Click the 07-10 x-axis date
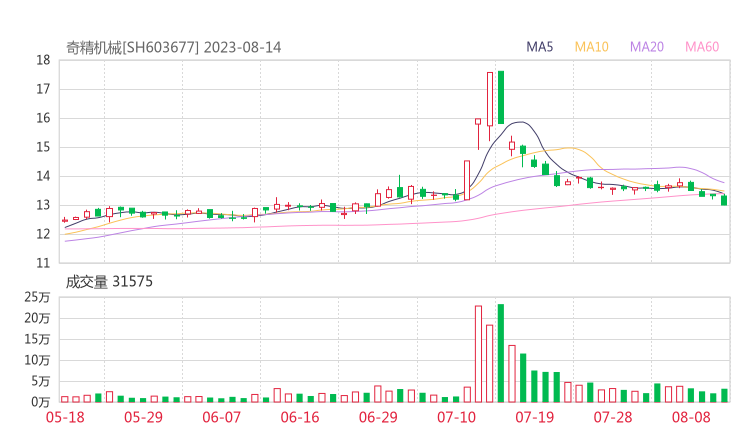Screen dimensions: 740x440 [456, 417]
